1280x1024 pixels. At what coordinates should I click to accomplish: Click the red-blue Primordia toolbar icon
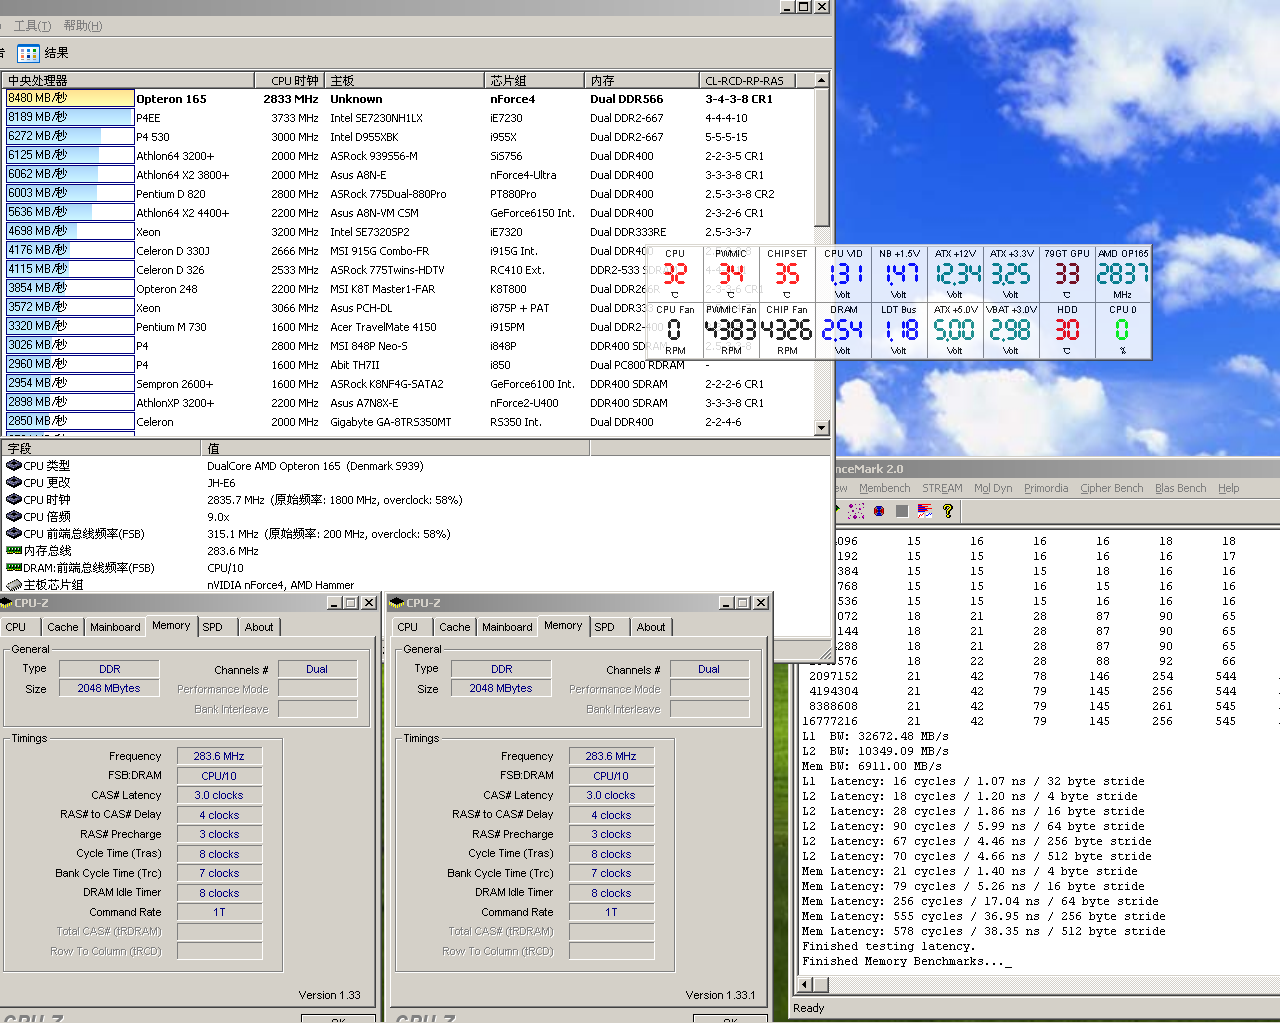tap(879, 511)
